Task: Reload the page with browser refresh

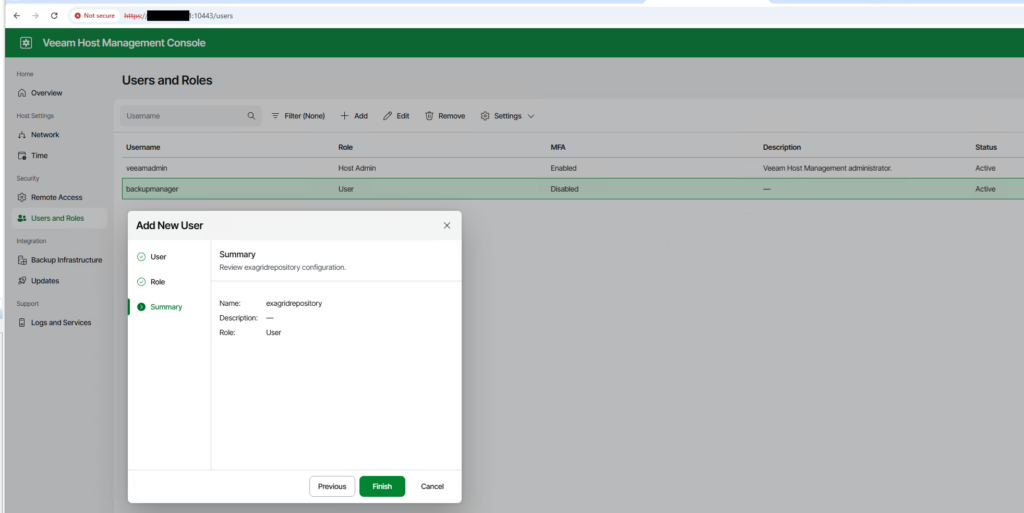Action: pos(54,16)
